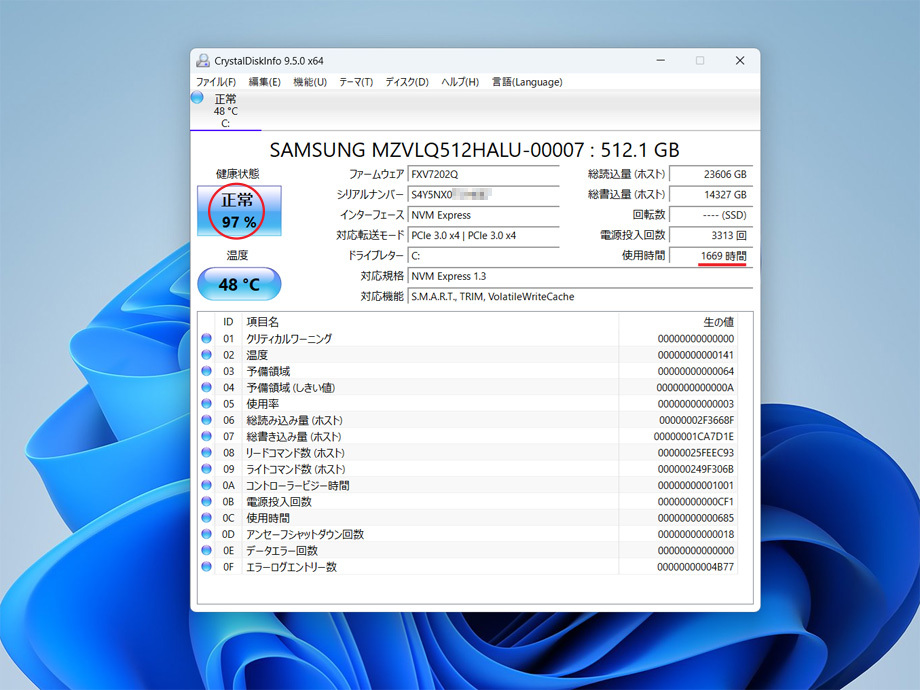Click raw value 00000001CA7D1E
Image resolution: width=920 pixels, height=690 pixels.
(694, 437)
